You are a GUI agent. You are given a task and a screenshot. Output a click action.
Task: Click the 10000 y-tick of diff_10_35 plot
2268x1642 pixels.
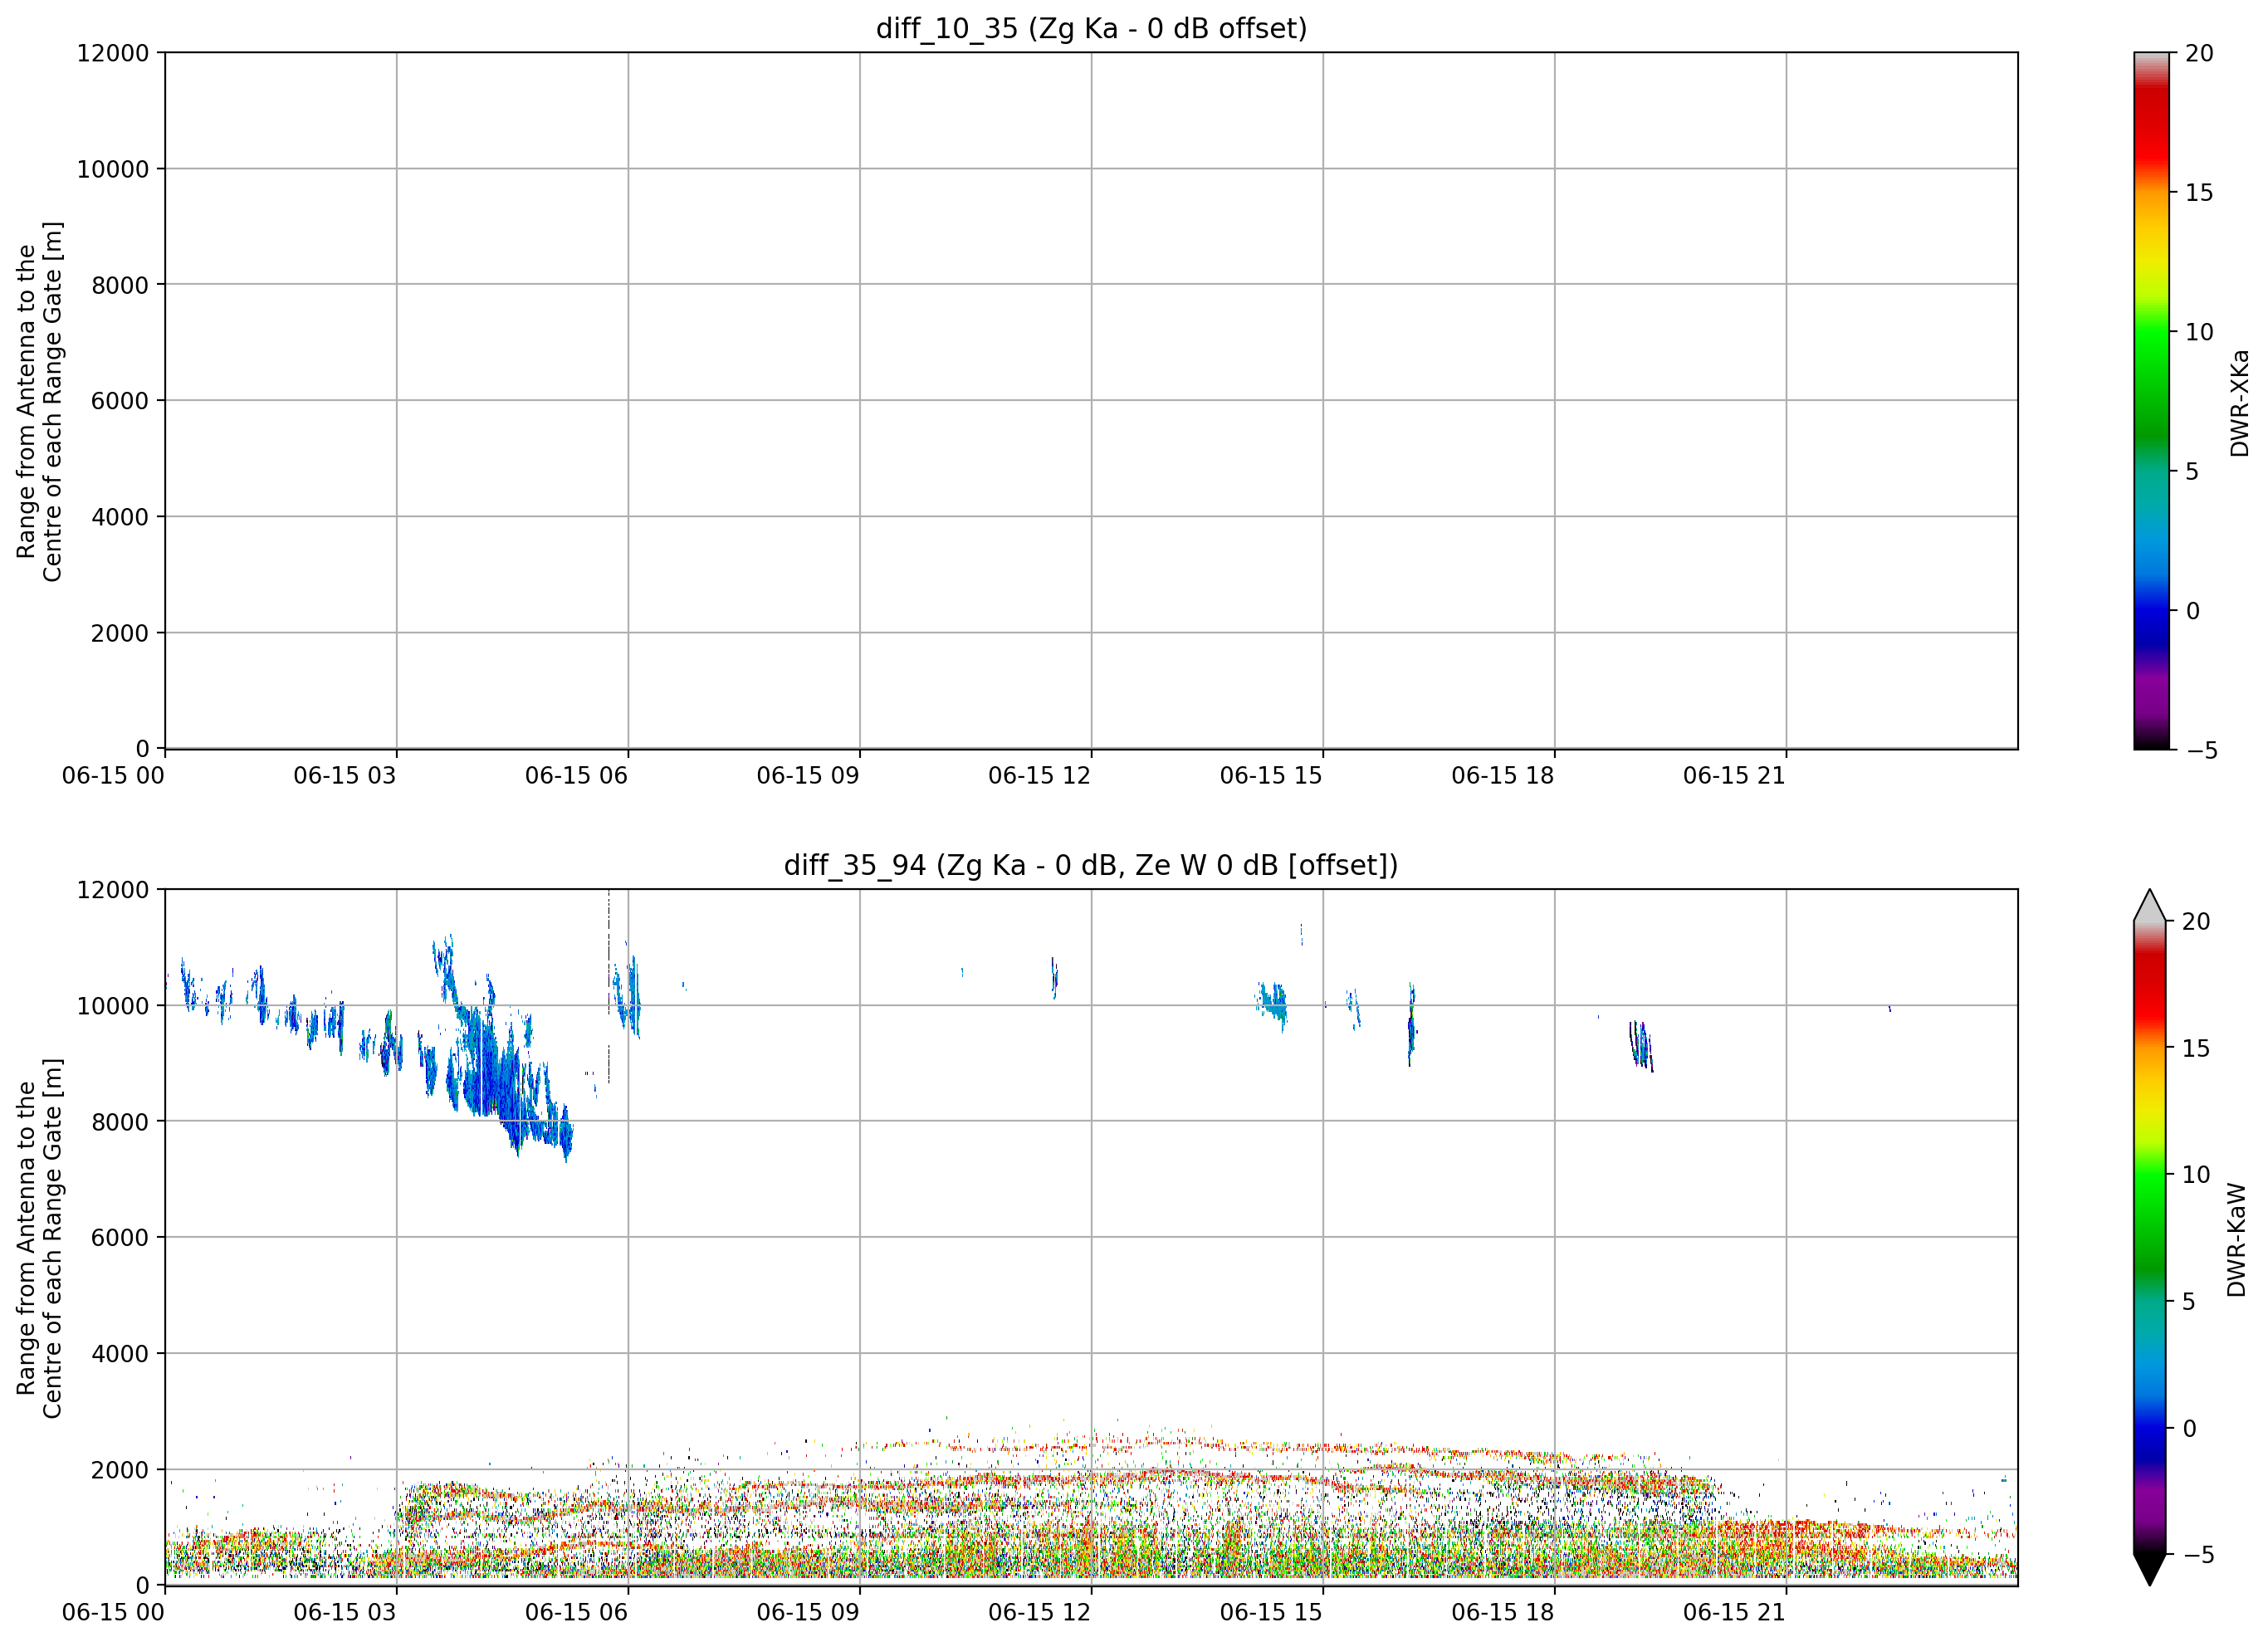click(x=113, y=169)
